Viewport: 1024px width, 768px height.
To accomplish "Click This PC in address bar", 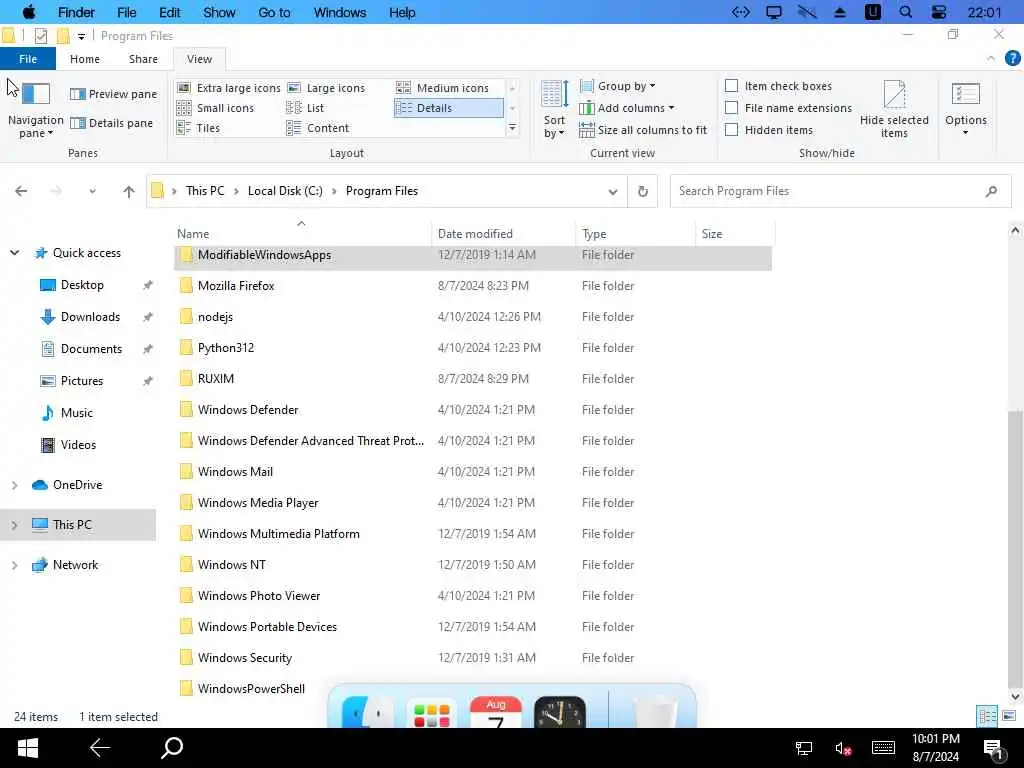I will click(x=205, y=191).
